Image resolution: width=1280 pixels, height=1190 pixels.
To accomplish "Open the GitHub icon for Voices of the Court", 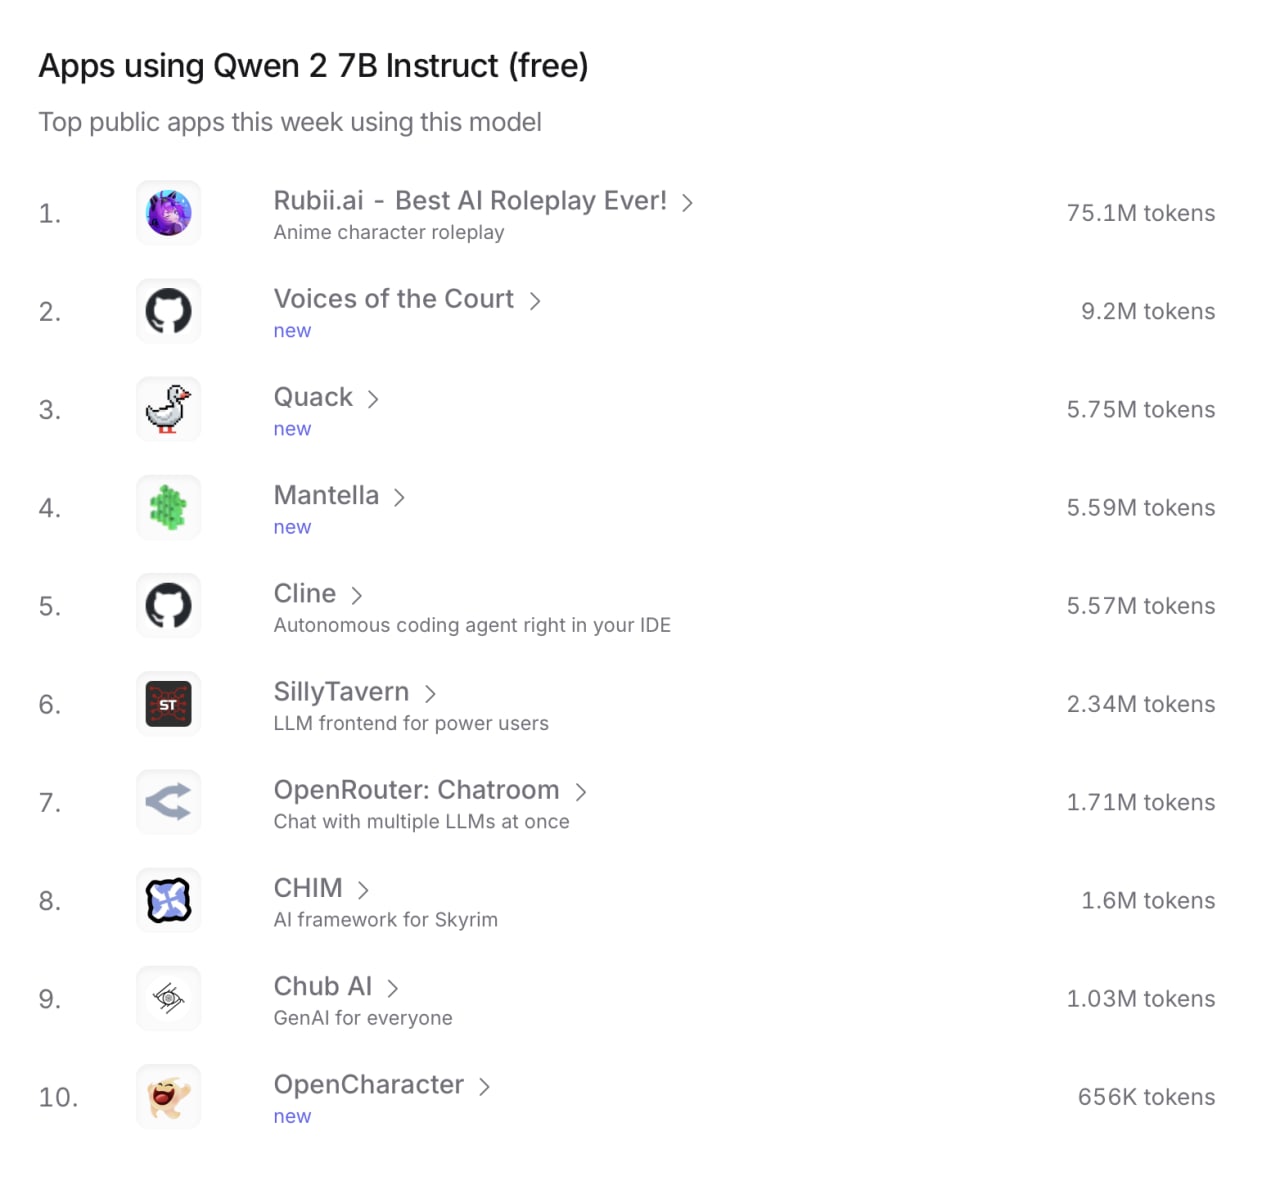I will (x=168, y=311).
